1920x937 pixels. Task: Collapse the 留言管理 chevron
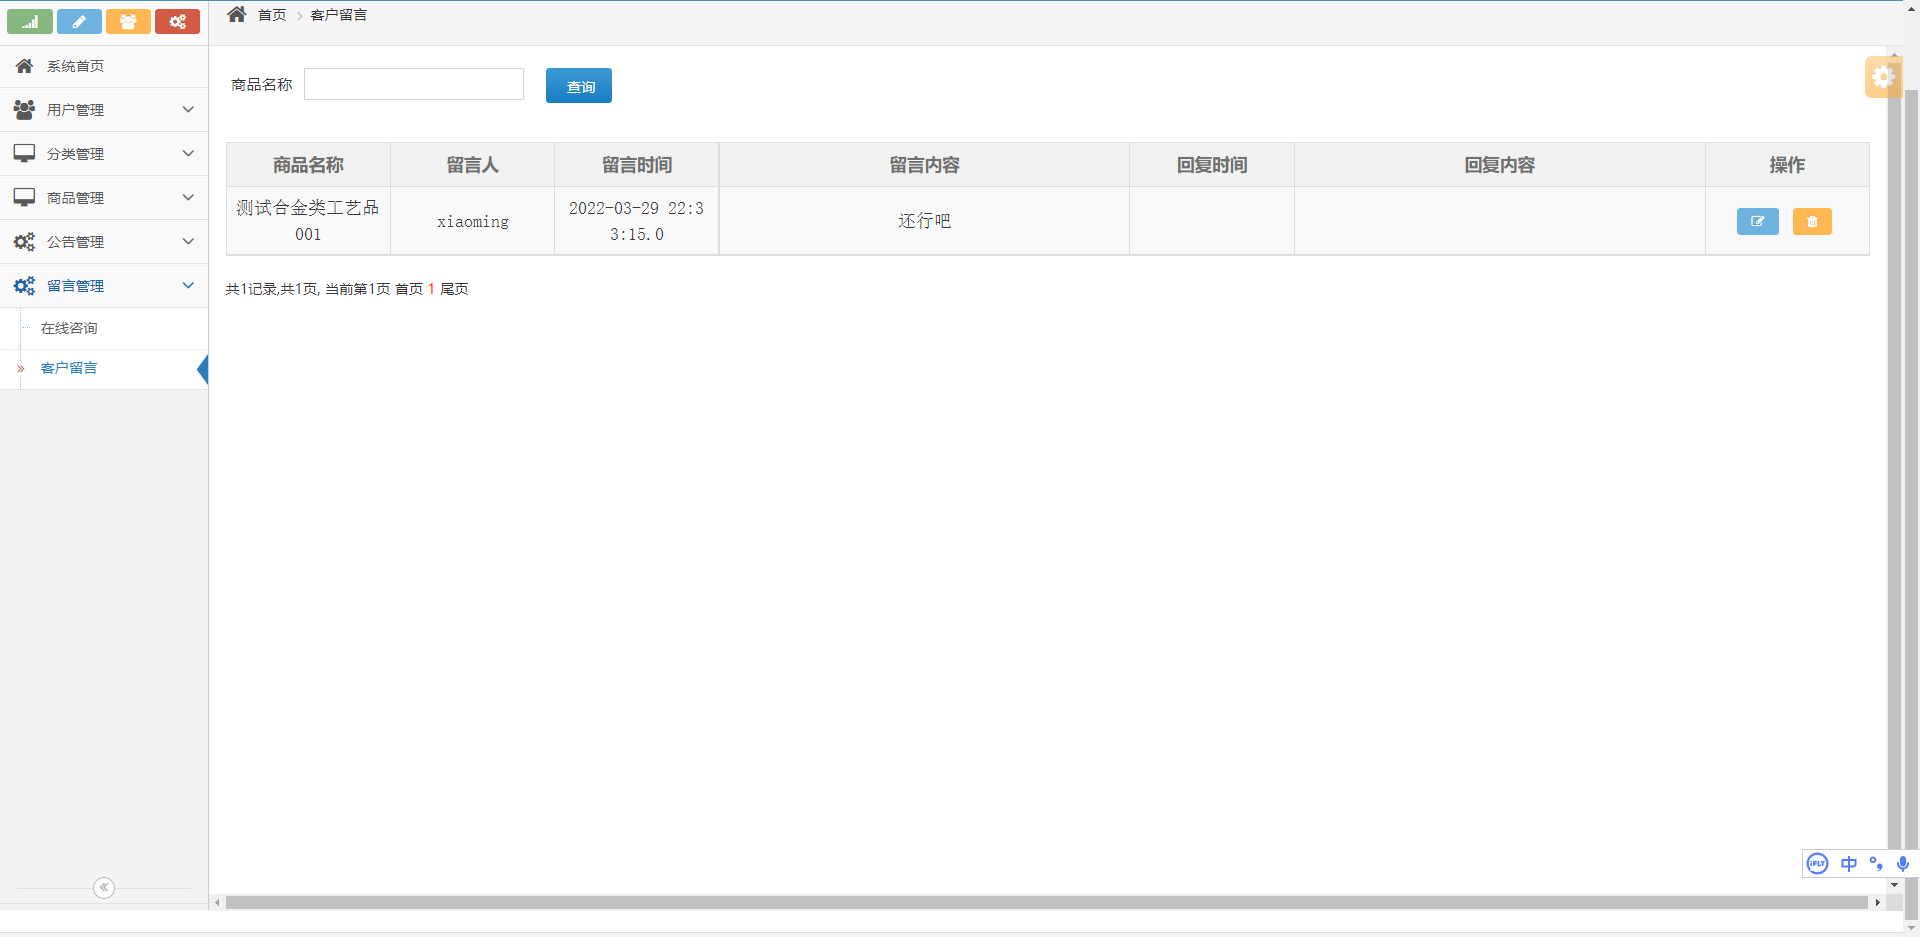[188, 286]
